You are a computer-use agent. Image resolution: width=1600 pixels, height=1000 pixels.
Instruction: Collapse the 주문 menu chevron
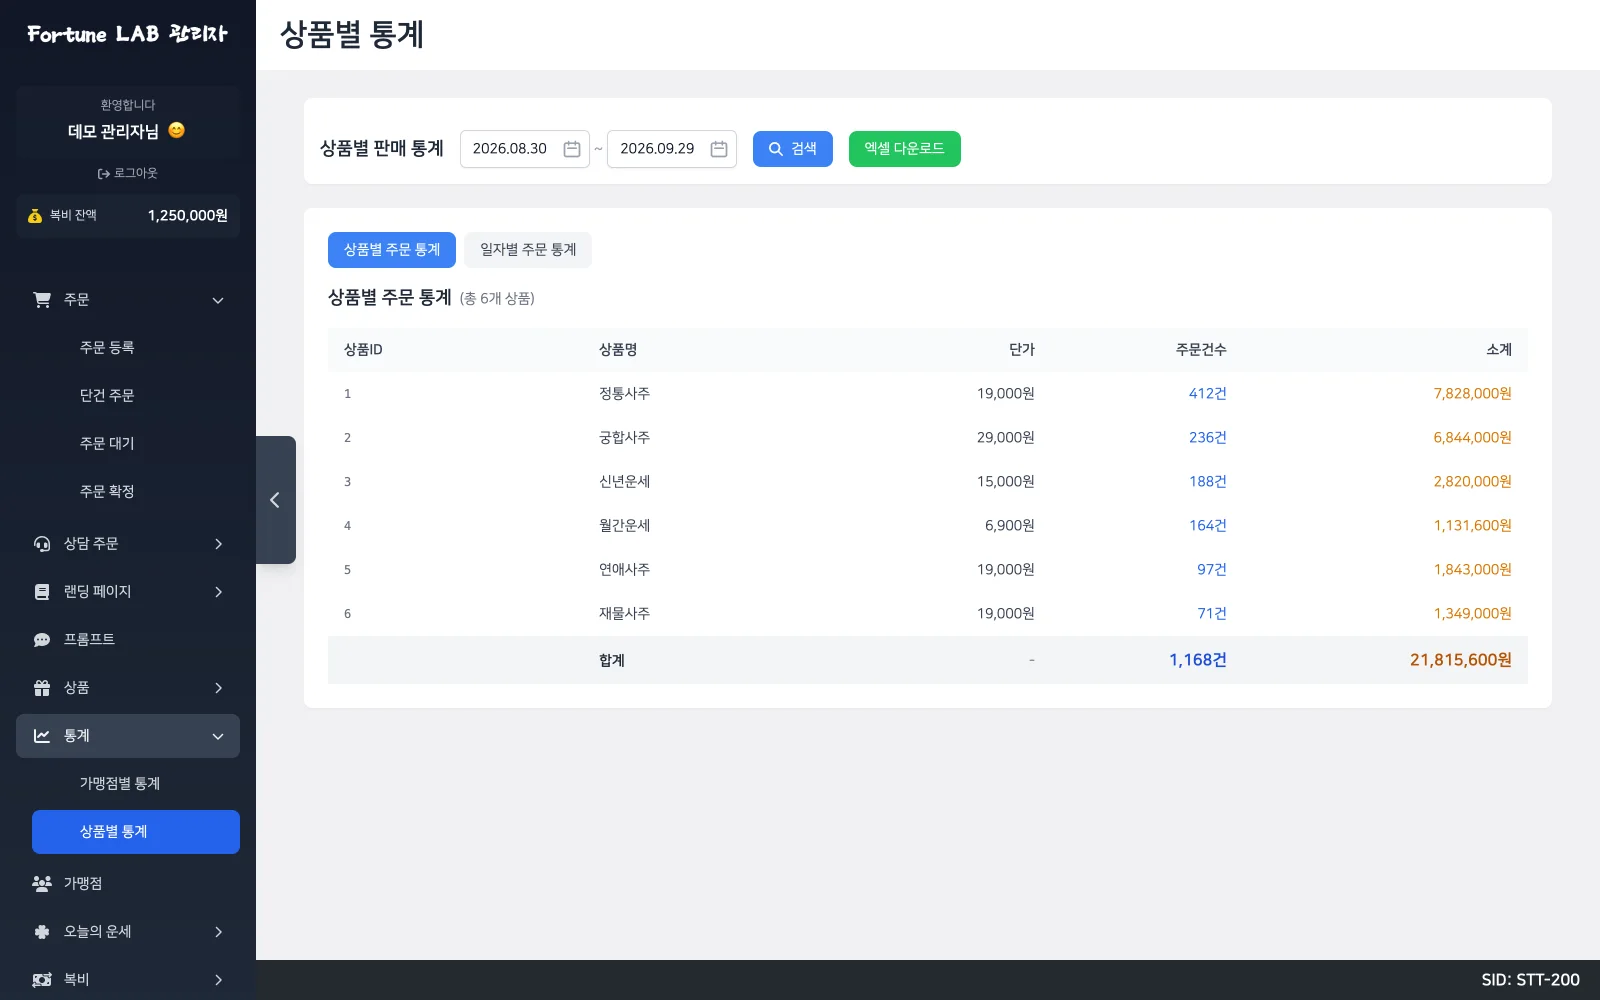(x=218, y=300)
